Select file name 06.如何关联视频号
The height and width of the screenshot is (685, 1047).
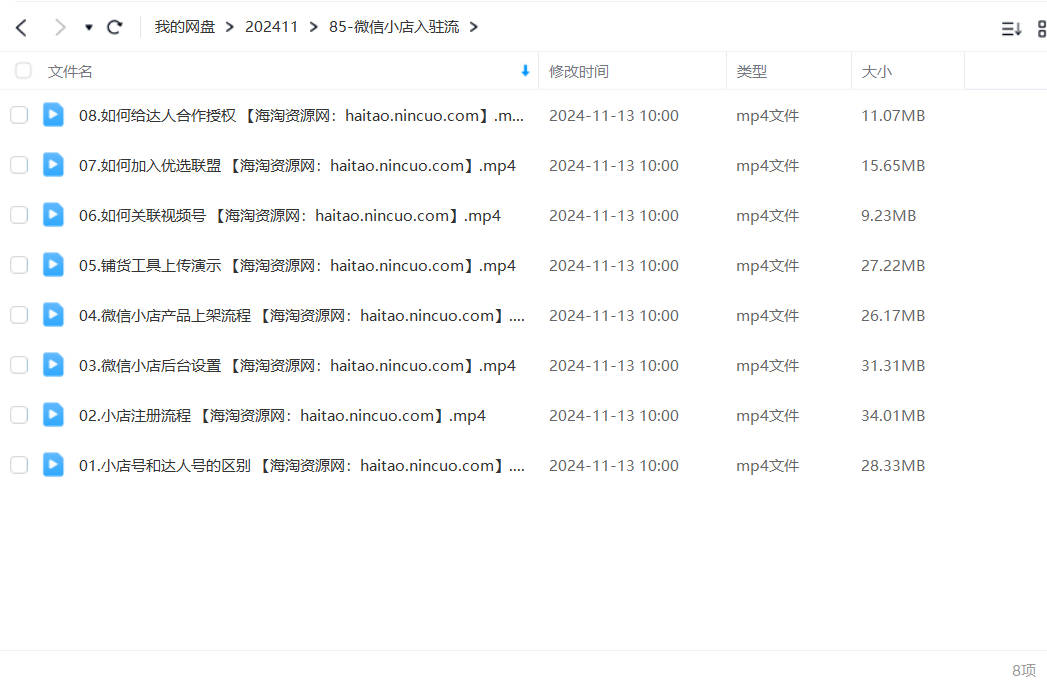tap(290, 216)
